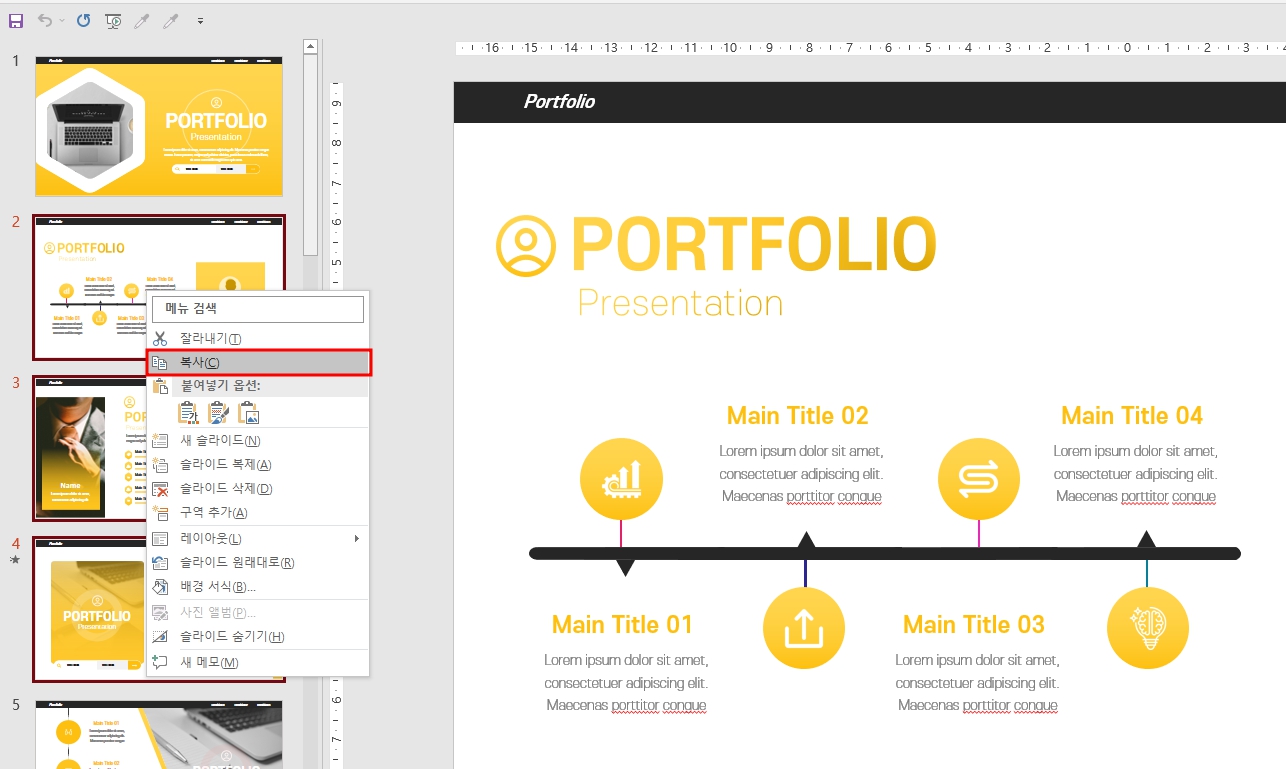Viewport: 1286px width, 769px height.
Task: Select 구역 추가(A) menu entry
Action: point(258,513)
